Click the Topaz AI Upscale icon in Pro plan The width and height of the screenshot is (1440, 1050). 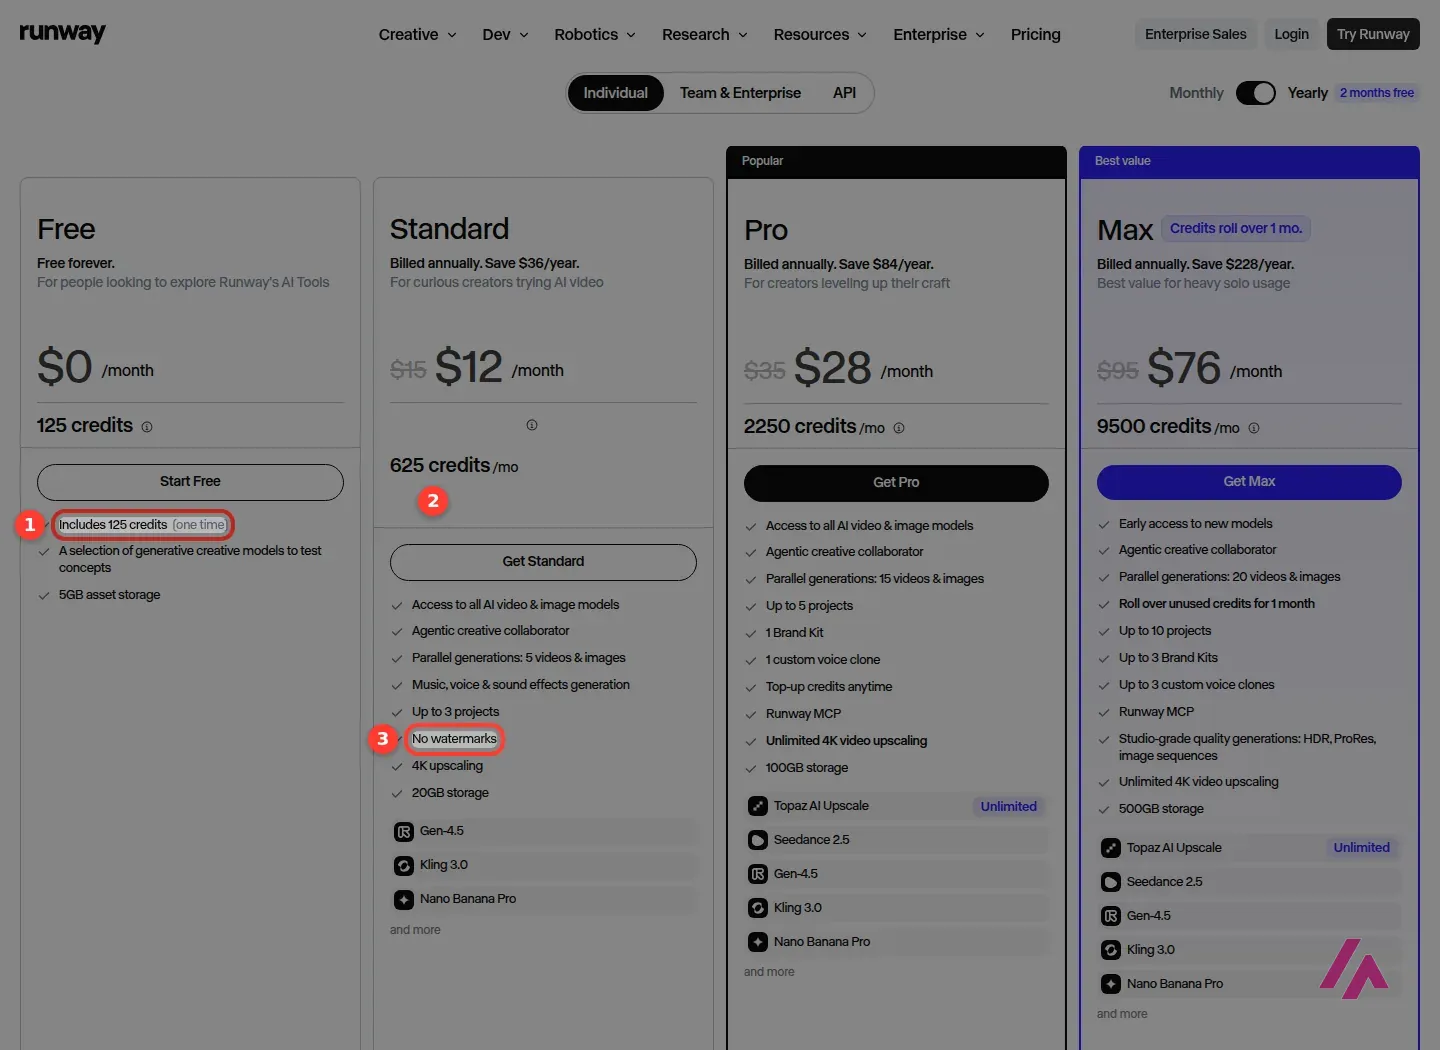758,806
